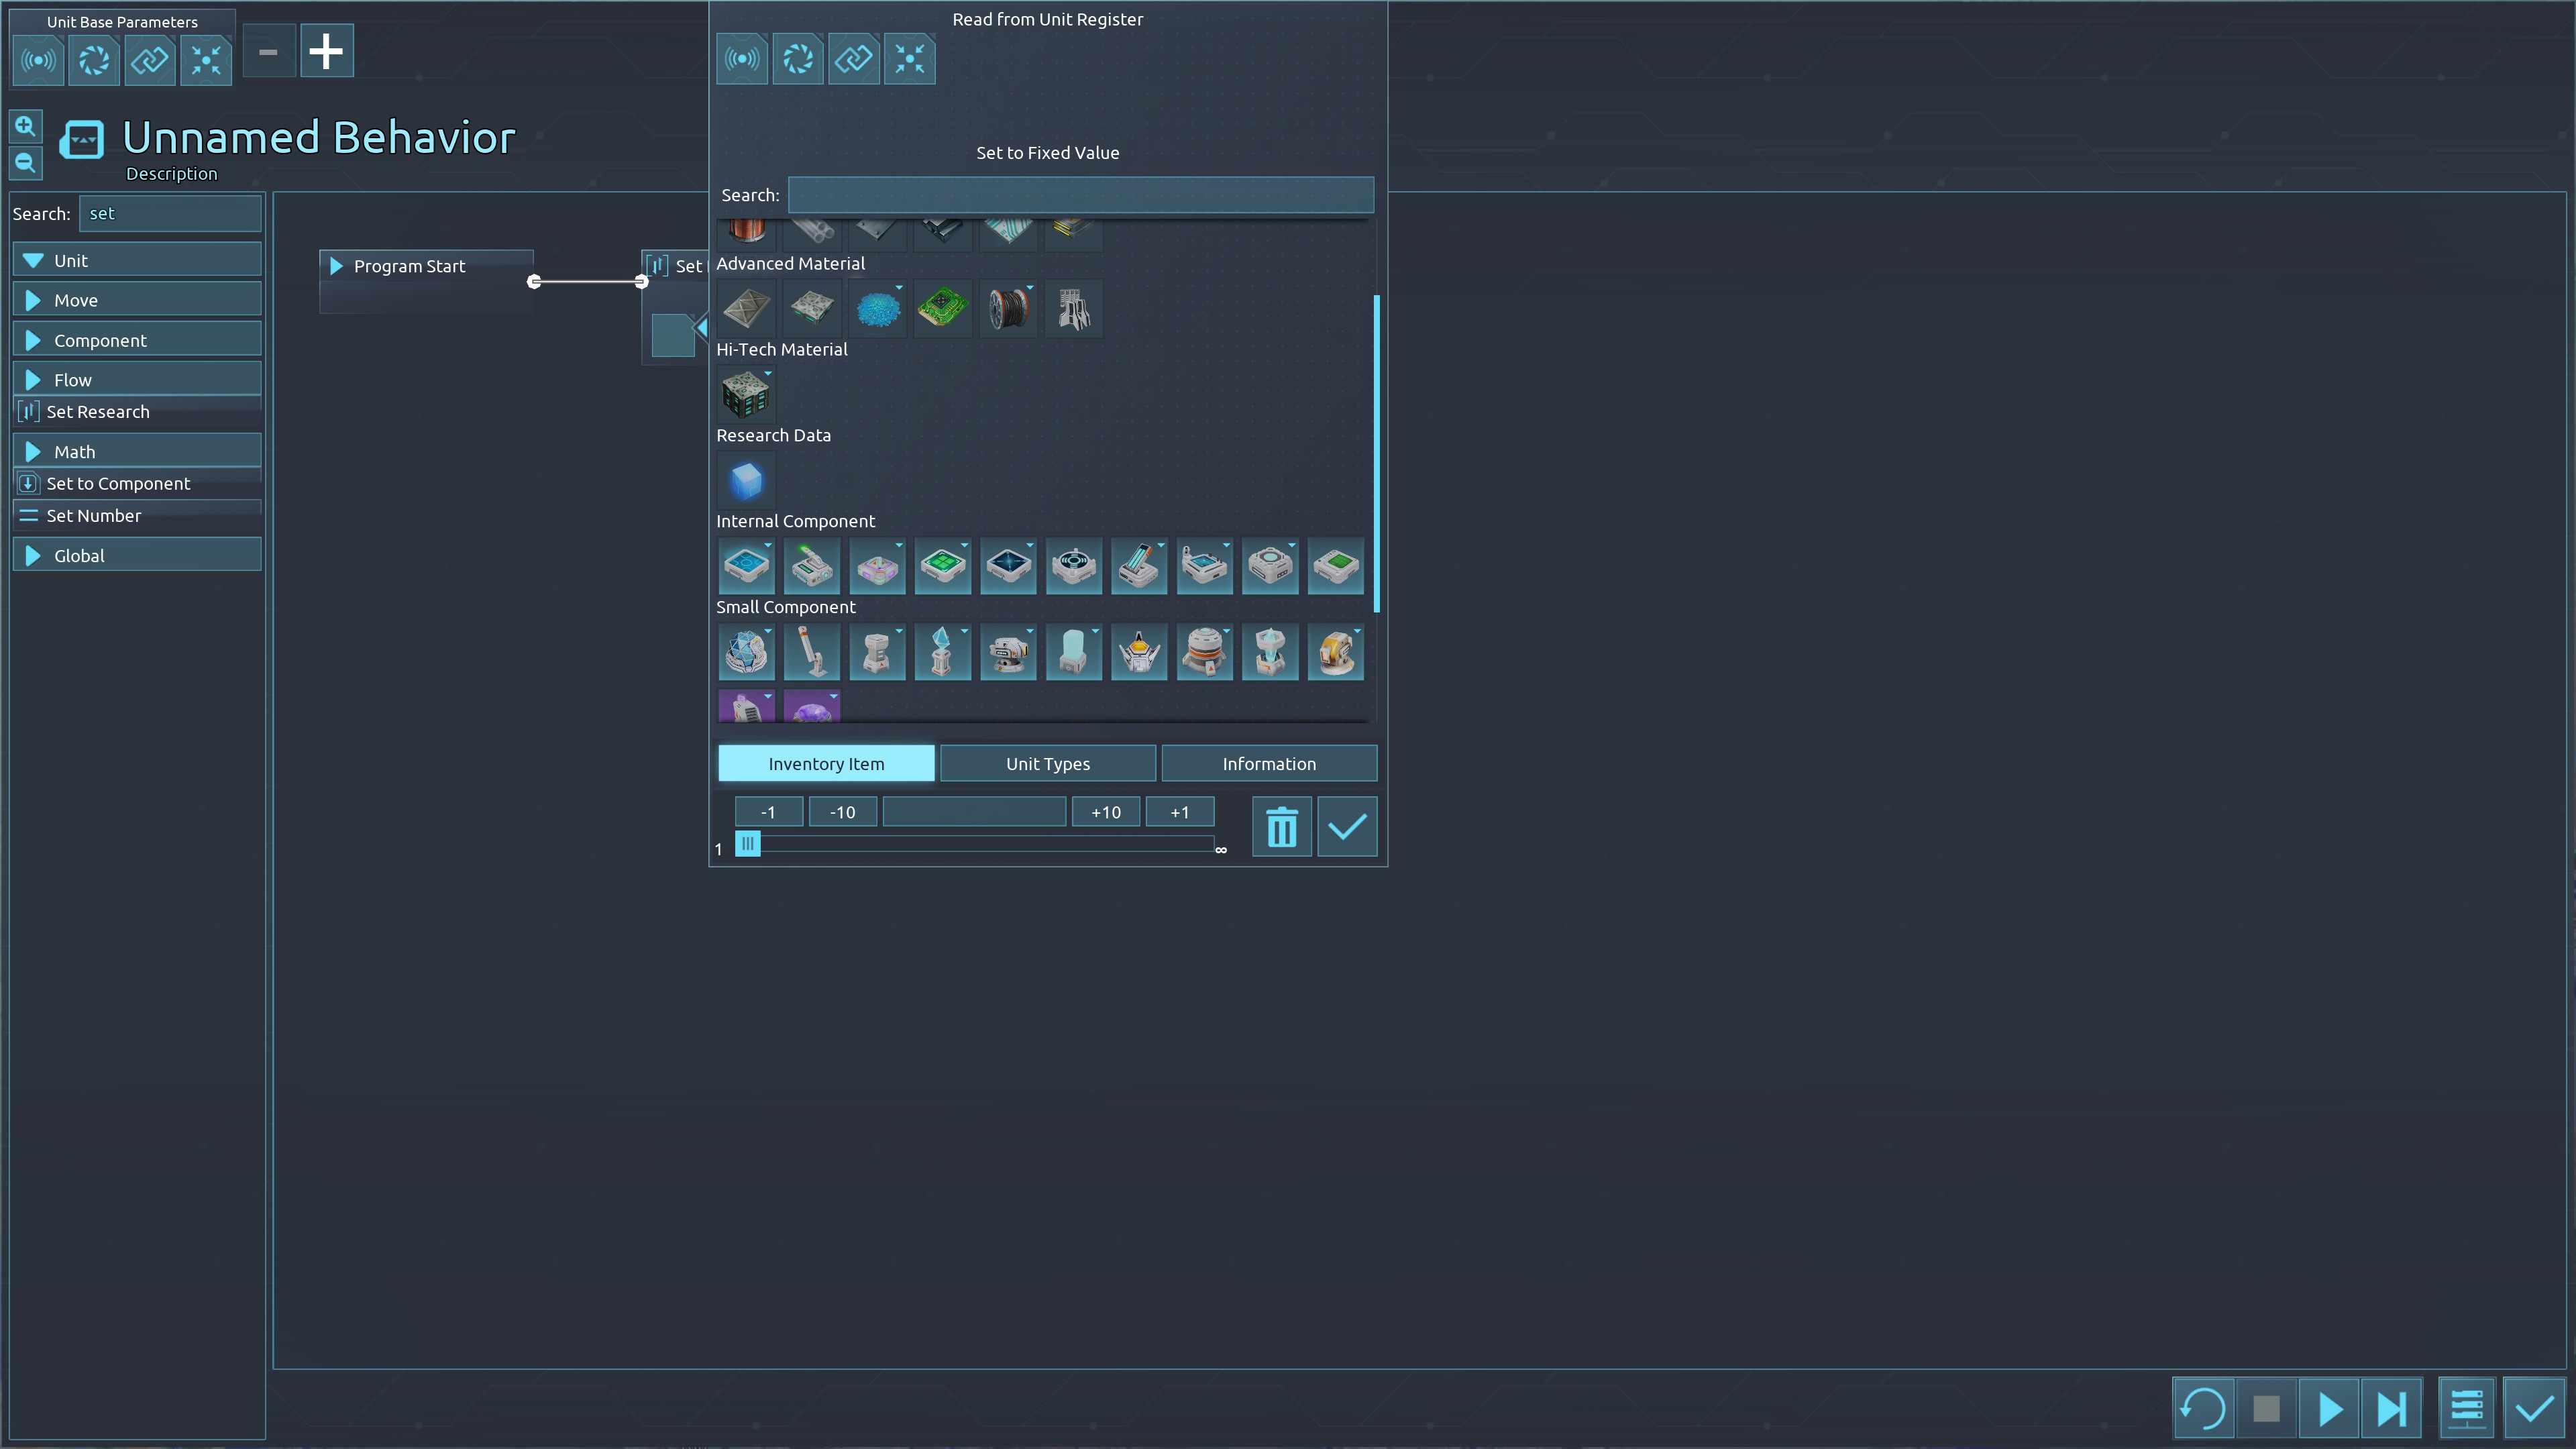Click the zoom in magnifier icon
2576x1449 pixels.
pyautogui.click(x=26, y=126)
